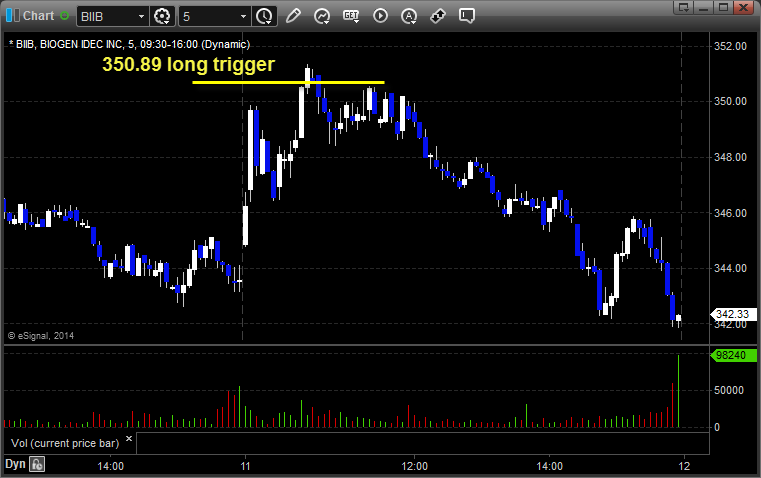Open the symbol settings gear menu
This screenshot has height=478, width=761.
(162, 16)
